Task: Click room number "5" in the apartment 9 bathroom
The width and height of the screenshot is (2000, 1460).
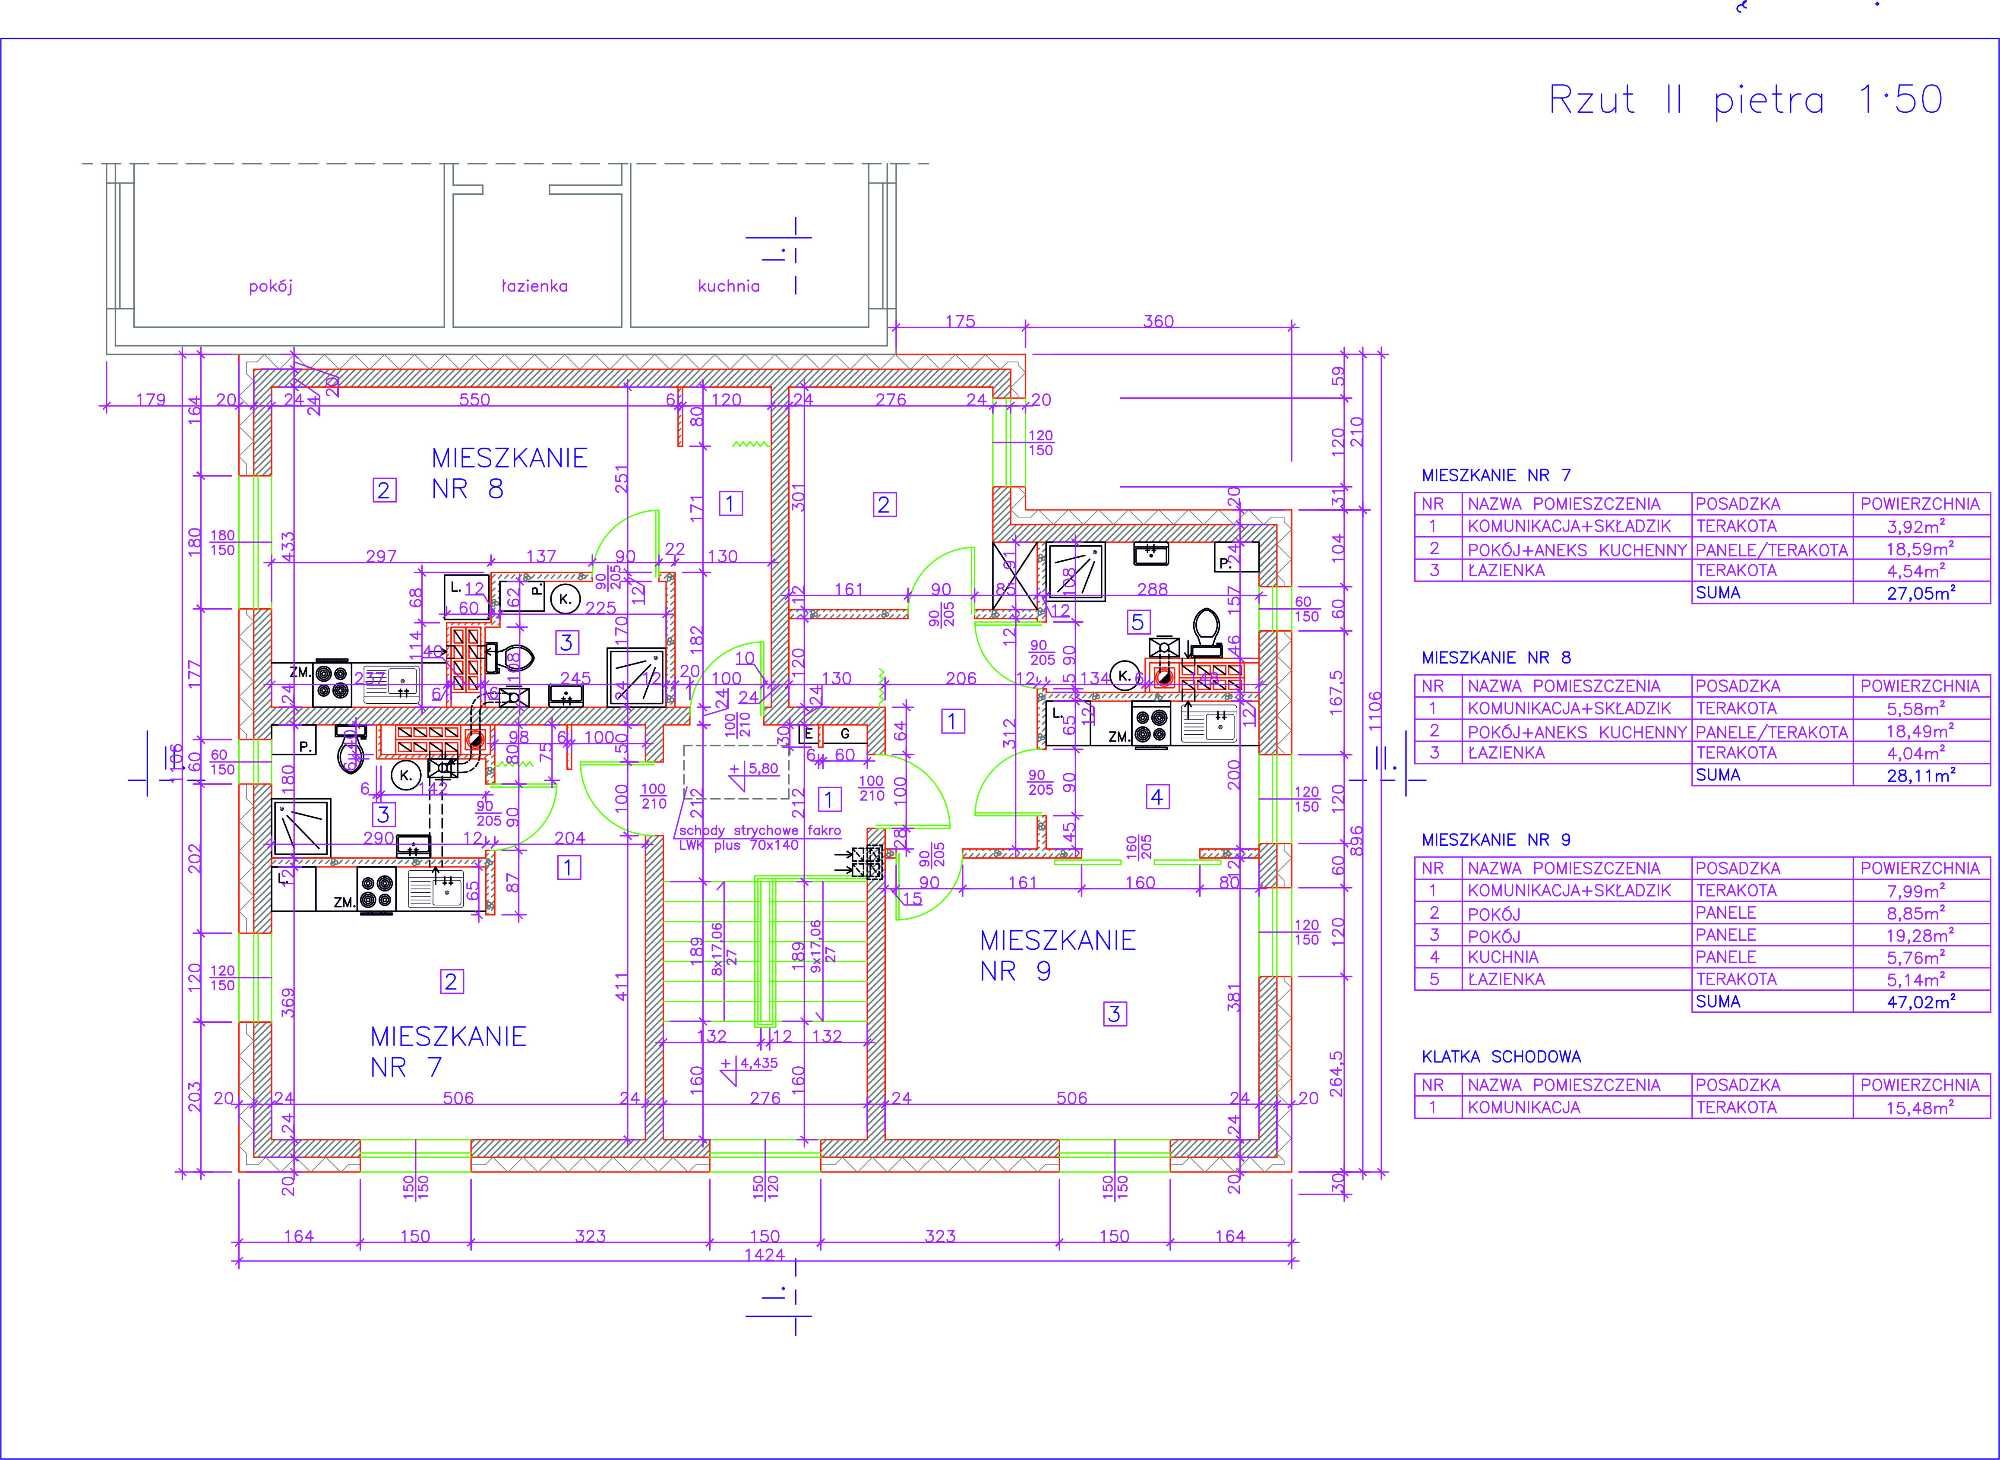Action: pyautogui.click(x=1137, y=622)
